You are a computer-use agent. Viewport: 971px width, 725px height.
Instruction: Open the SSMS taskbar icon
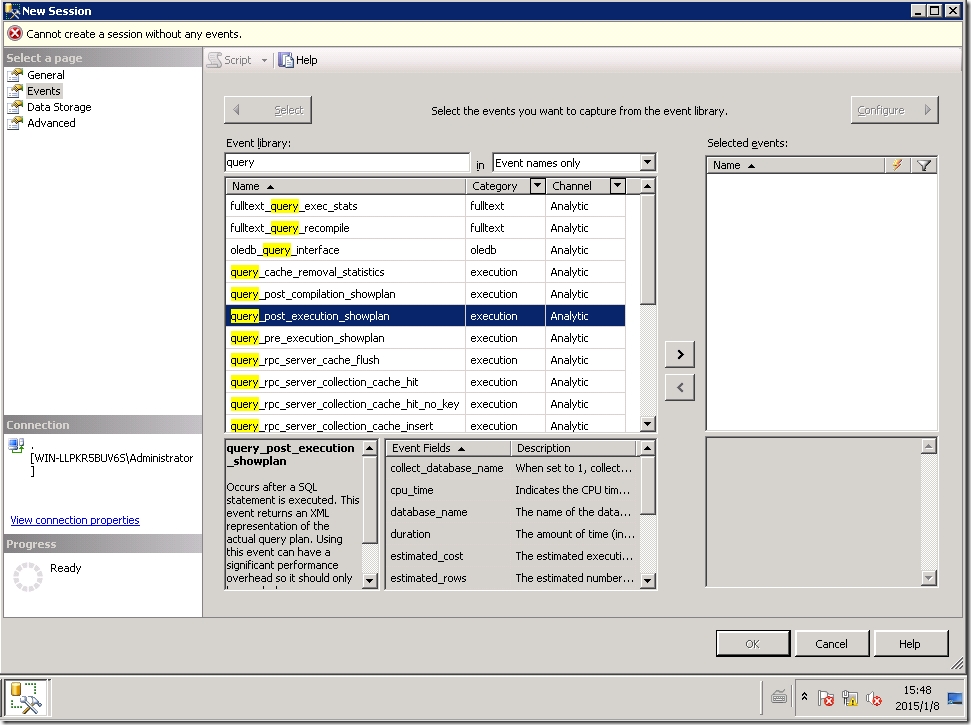pos(26,697)
